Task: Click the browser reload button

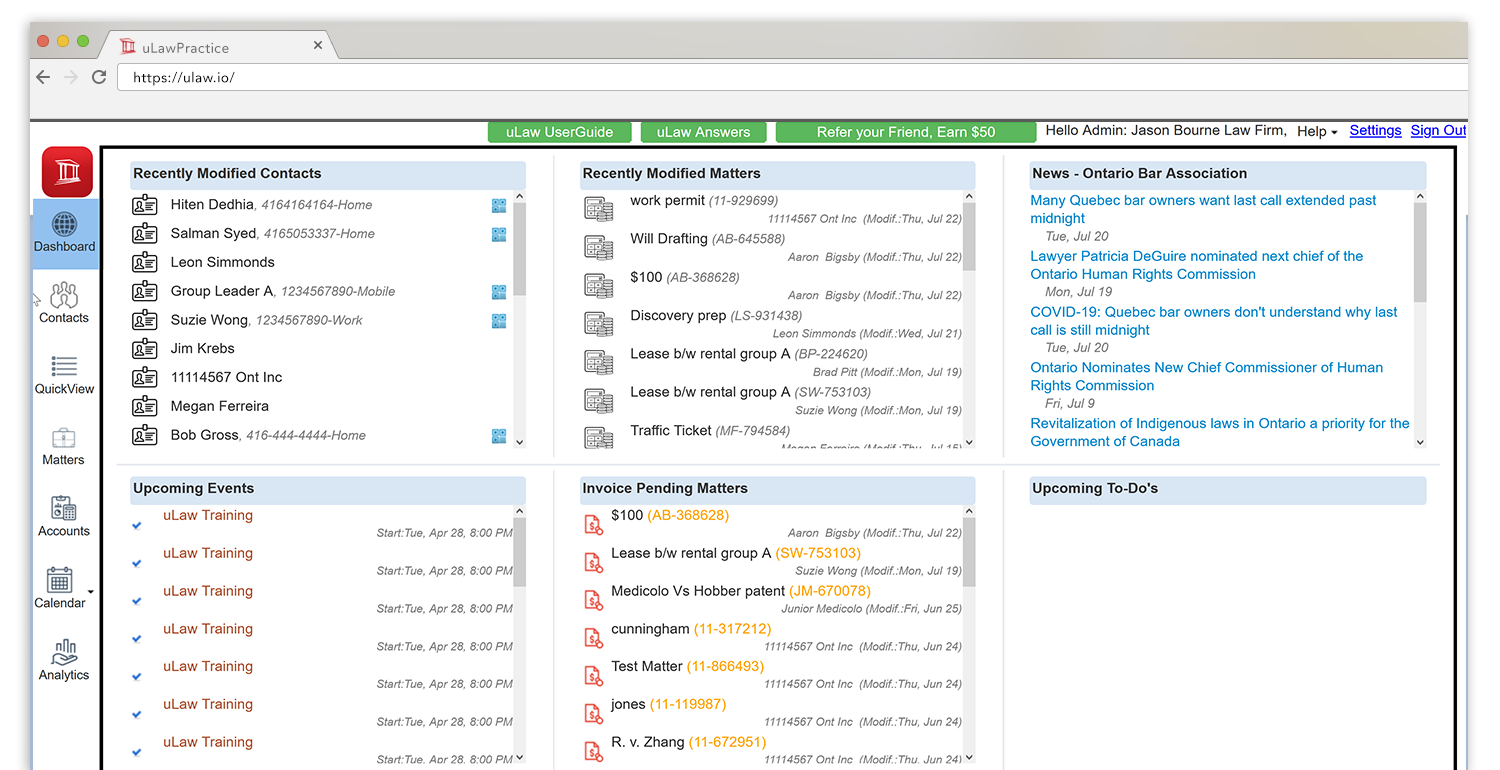Action: pyautogui.click(x=99, y=77)
